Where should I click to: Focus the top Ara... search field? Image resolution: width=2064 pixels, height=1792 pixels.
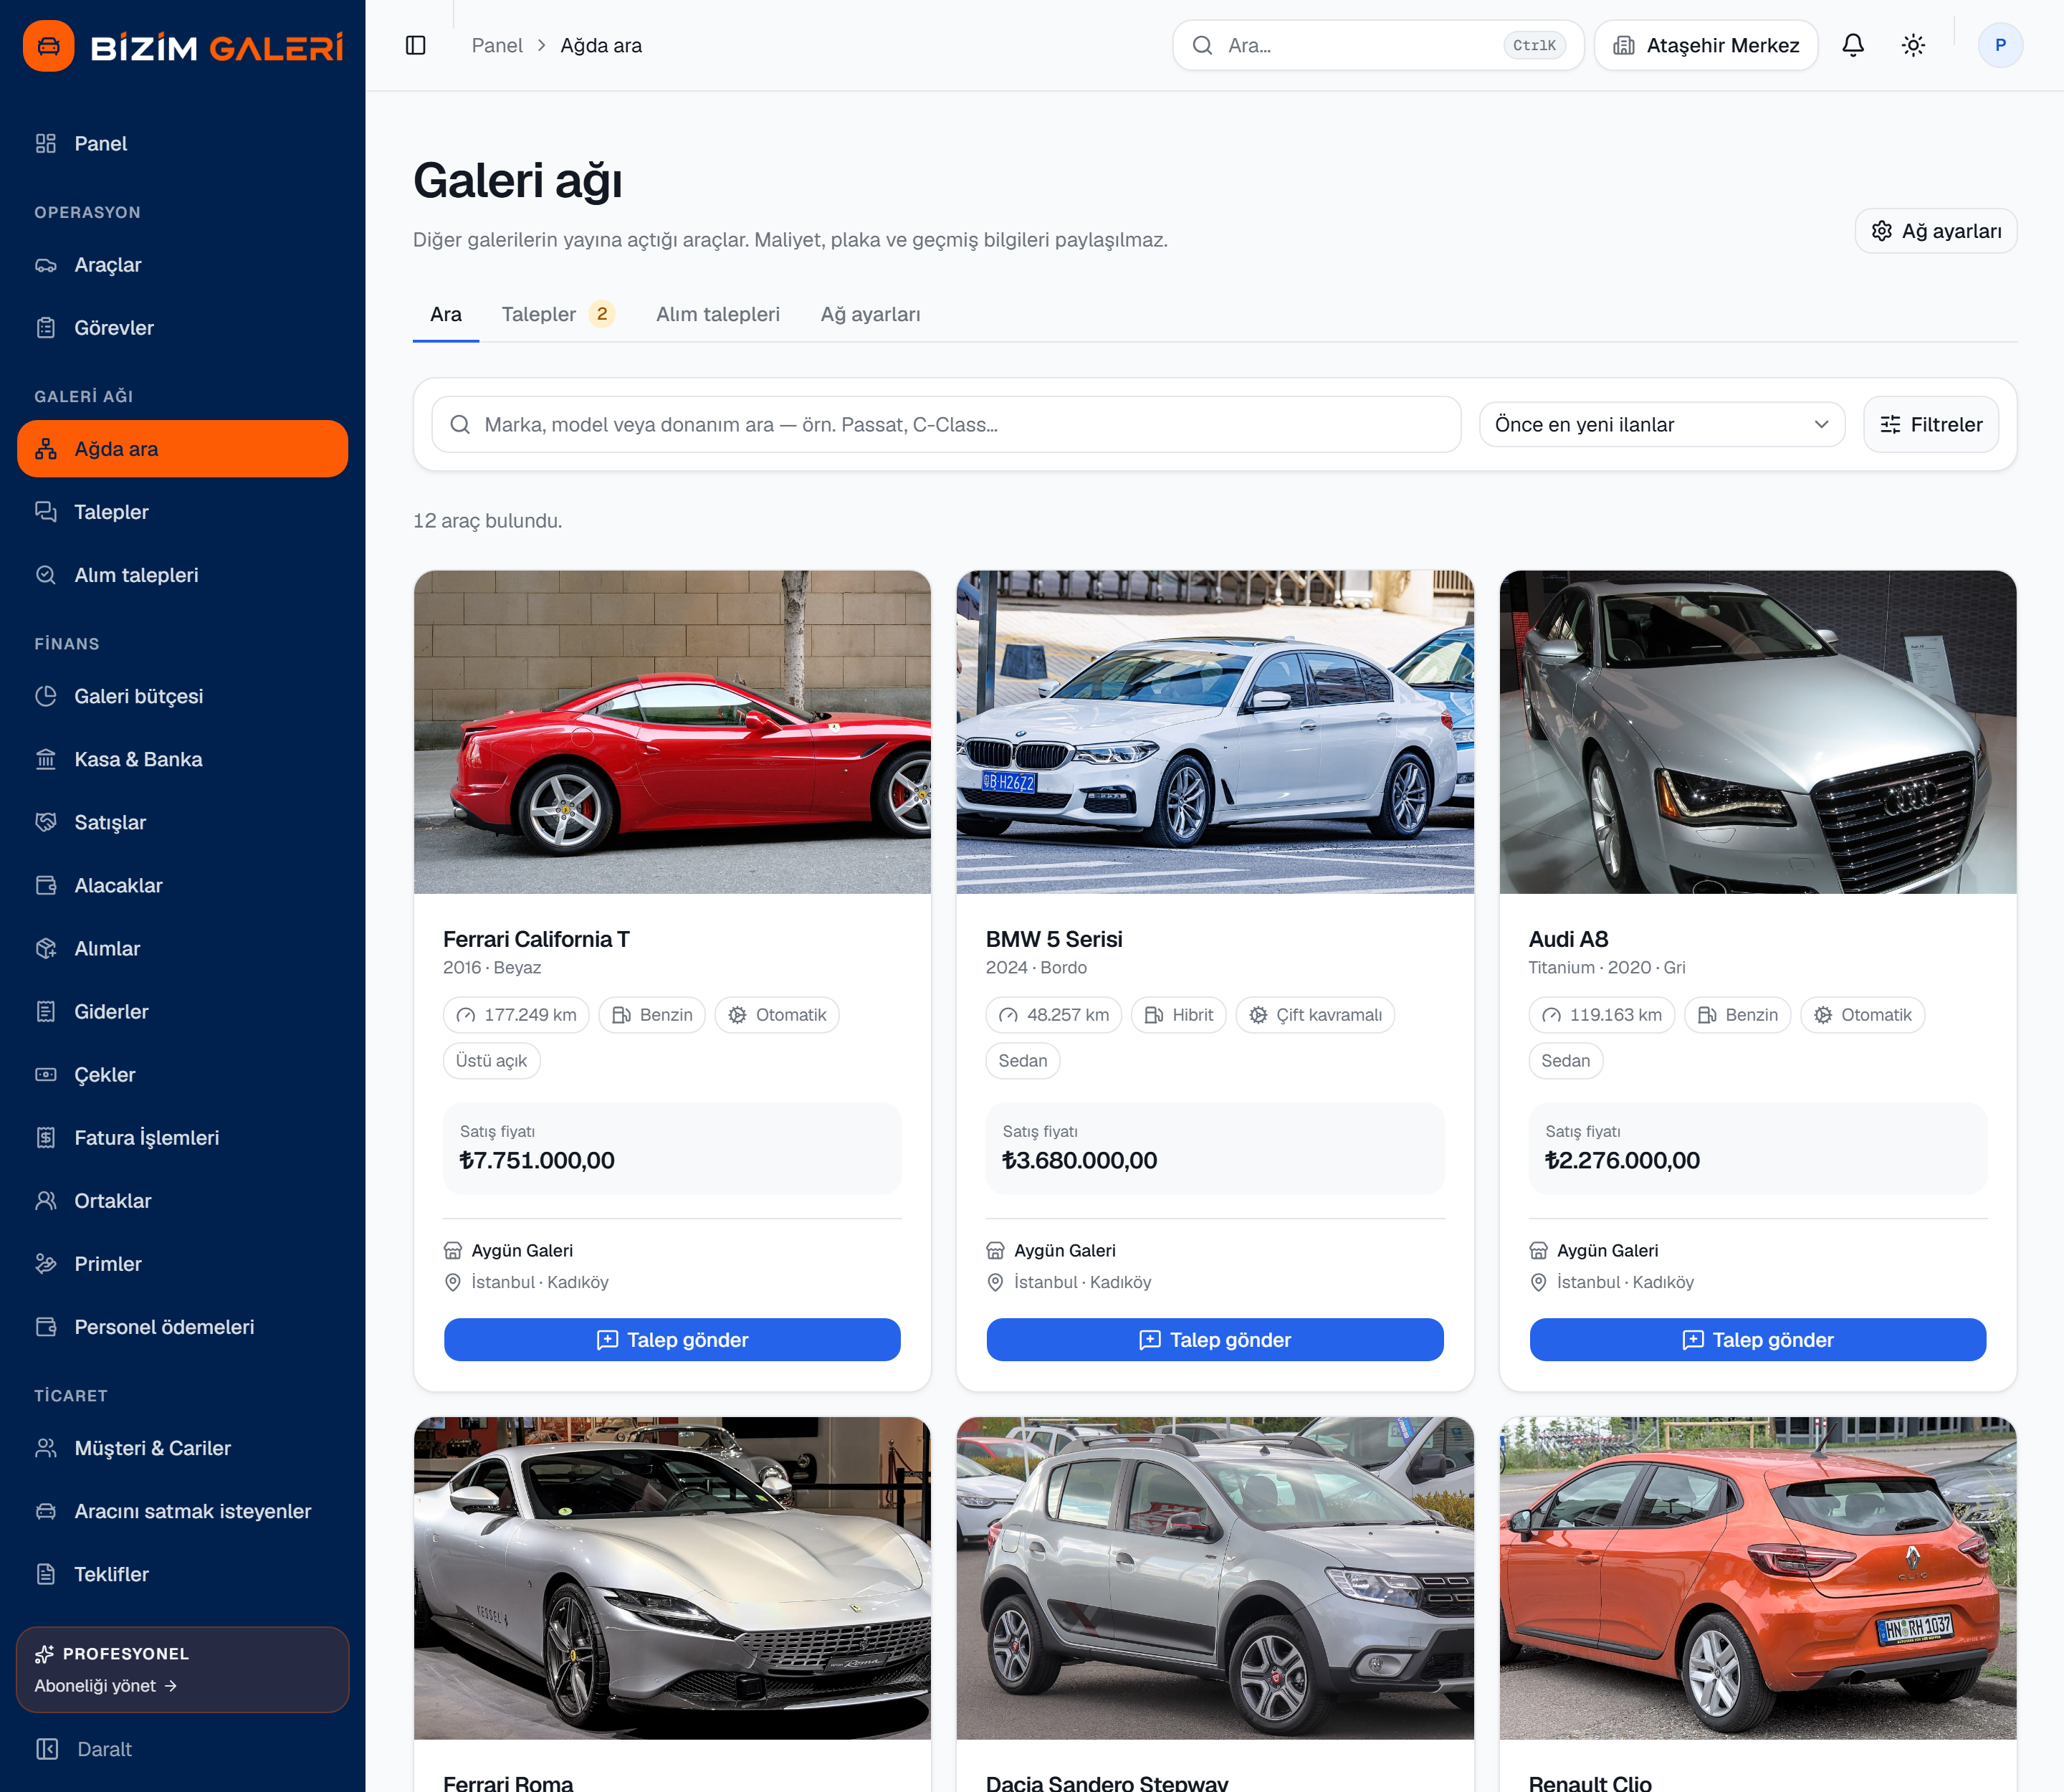[1378, 45]
